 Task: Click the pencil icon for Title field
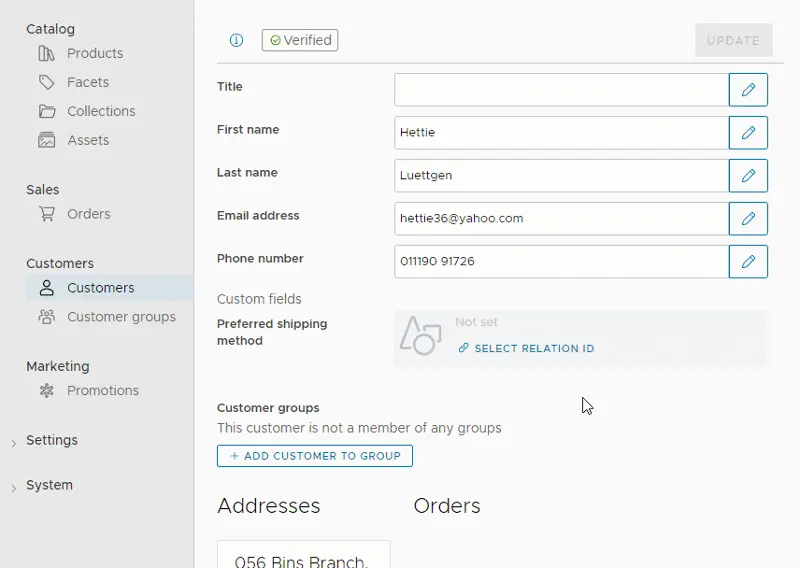pyautogui.click(x=748, y=89)
